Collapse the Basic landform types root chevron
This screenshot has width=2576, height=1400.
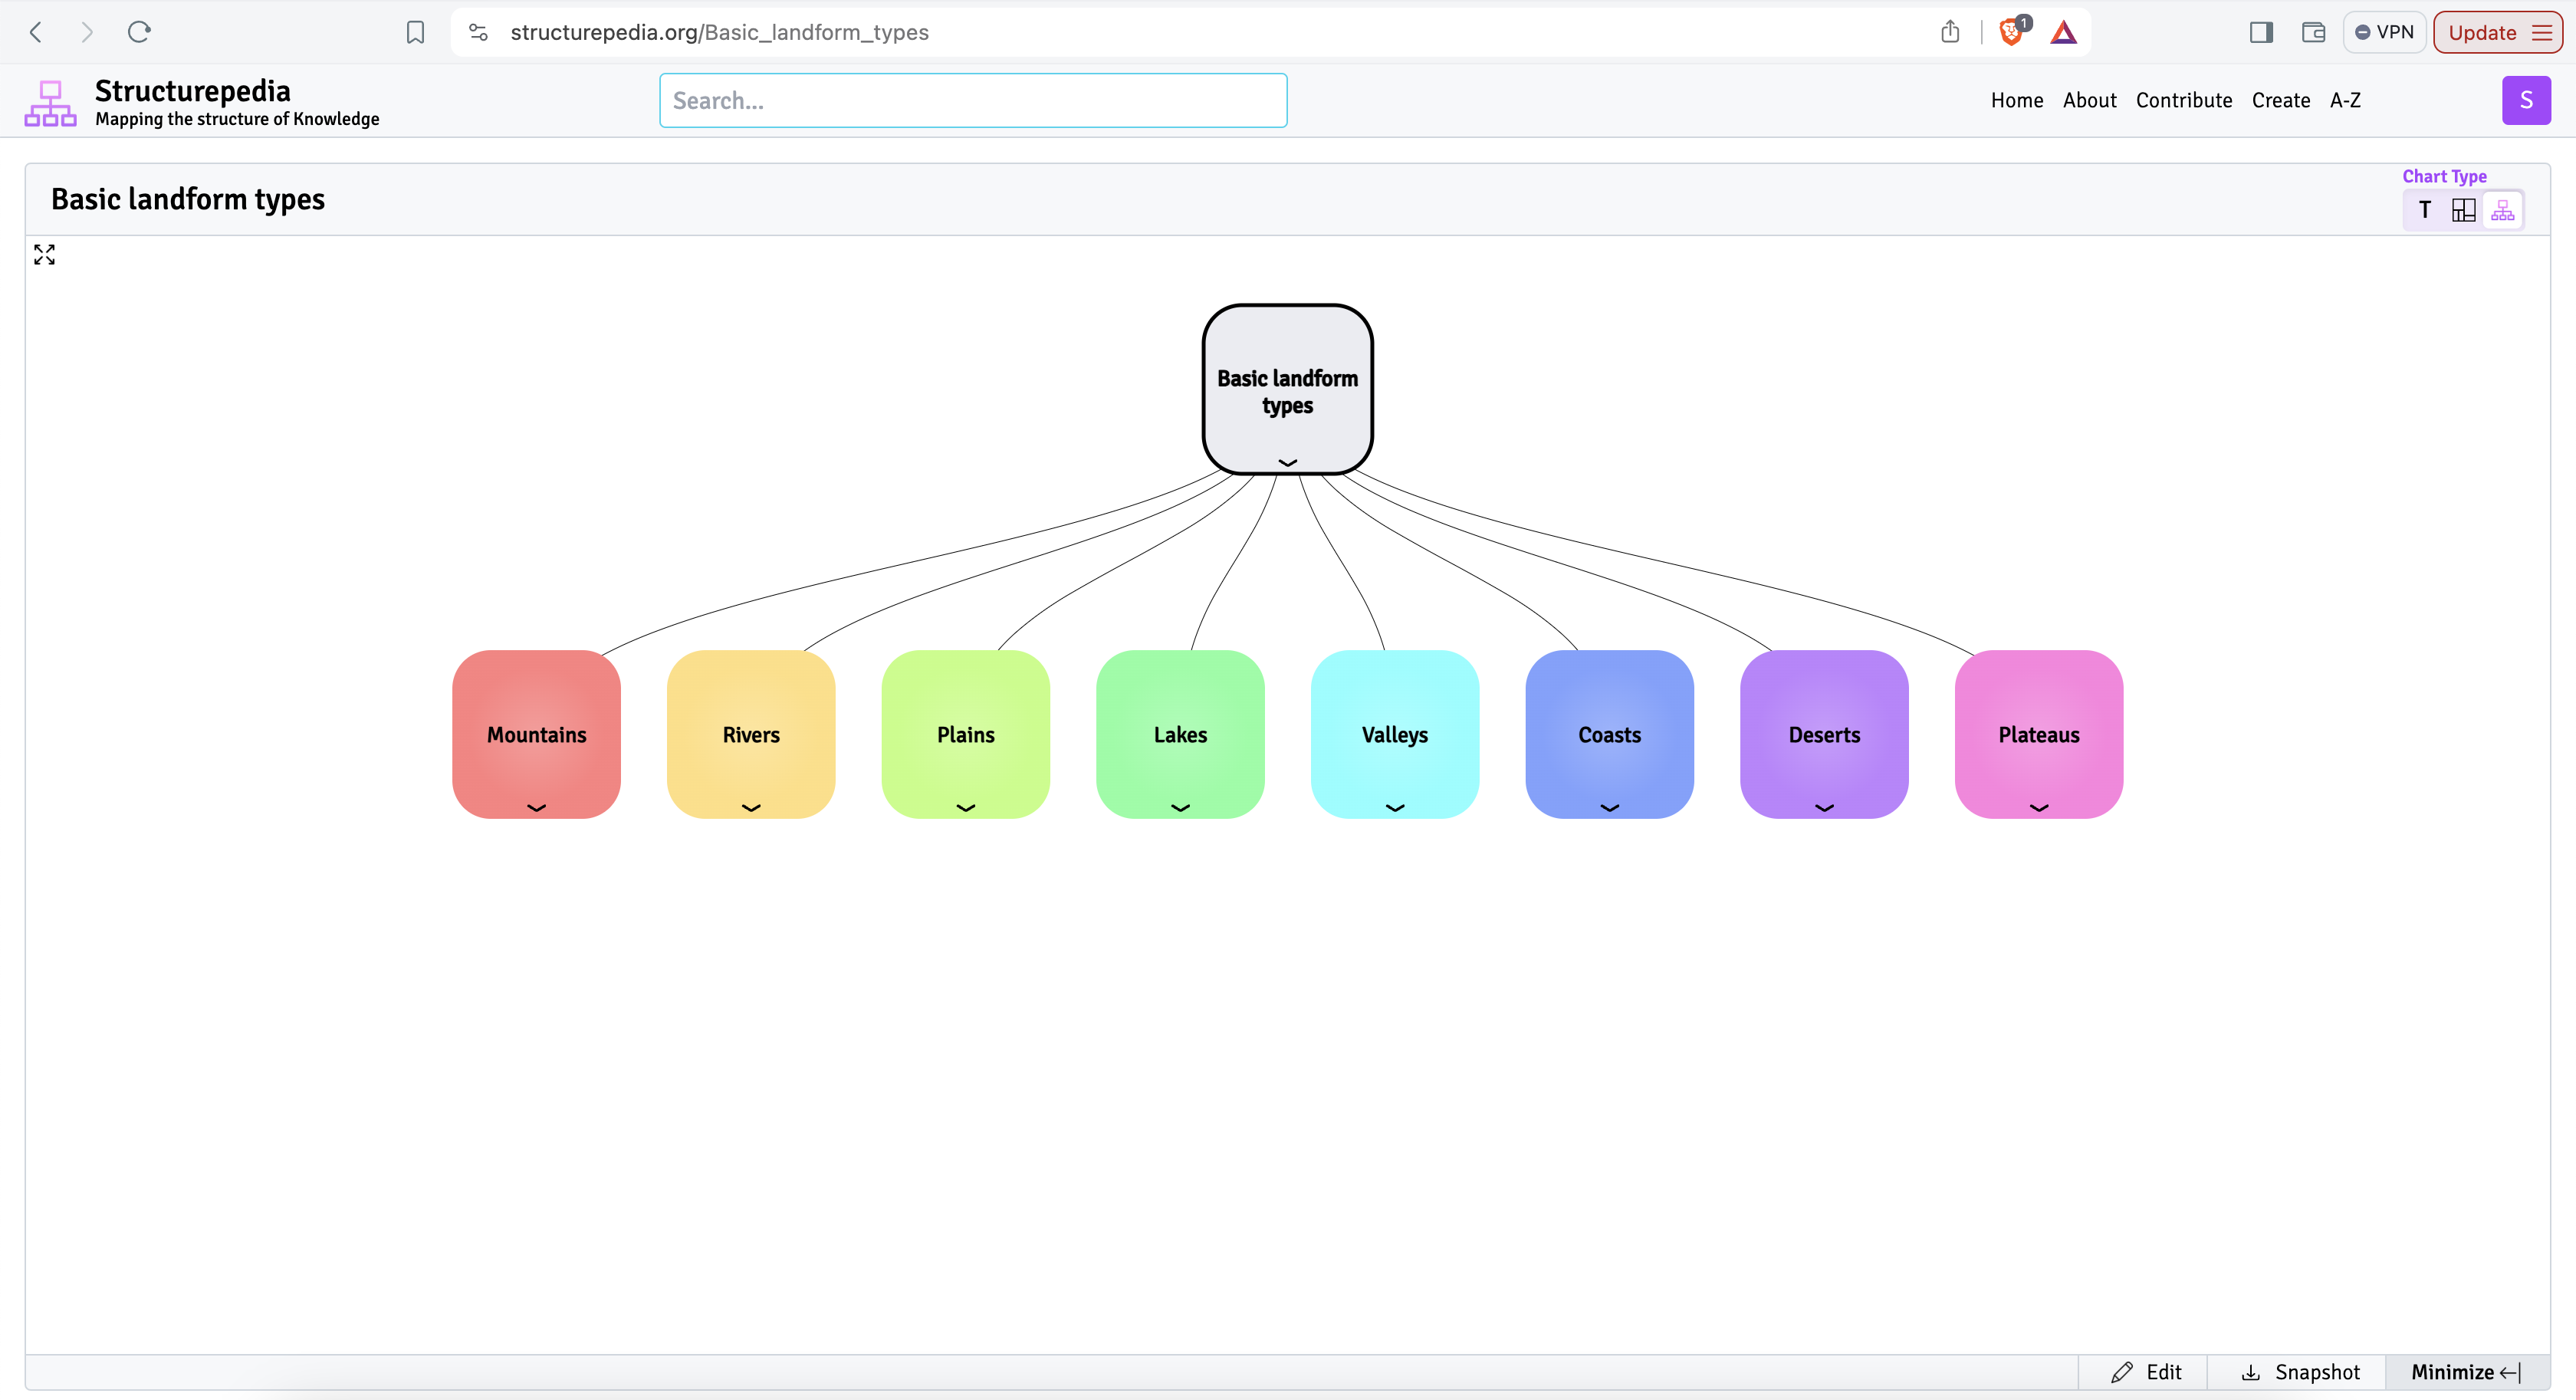pos(1287,462)
